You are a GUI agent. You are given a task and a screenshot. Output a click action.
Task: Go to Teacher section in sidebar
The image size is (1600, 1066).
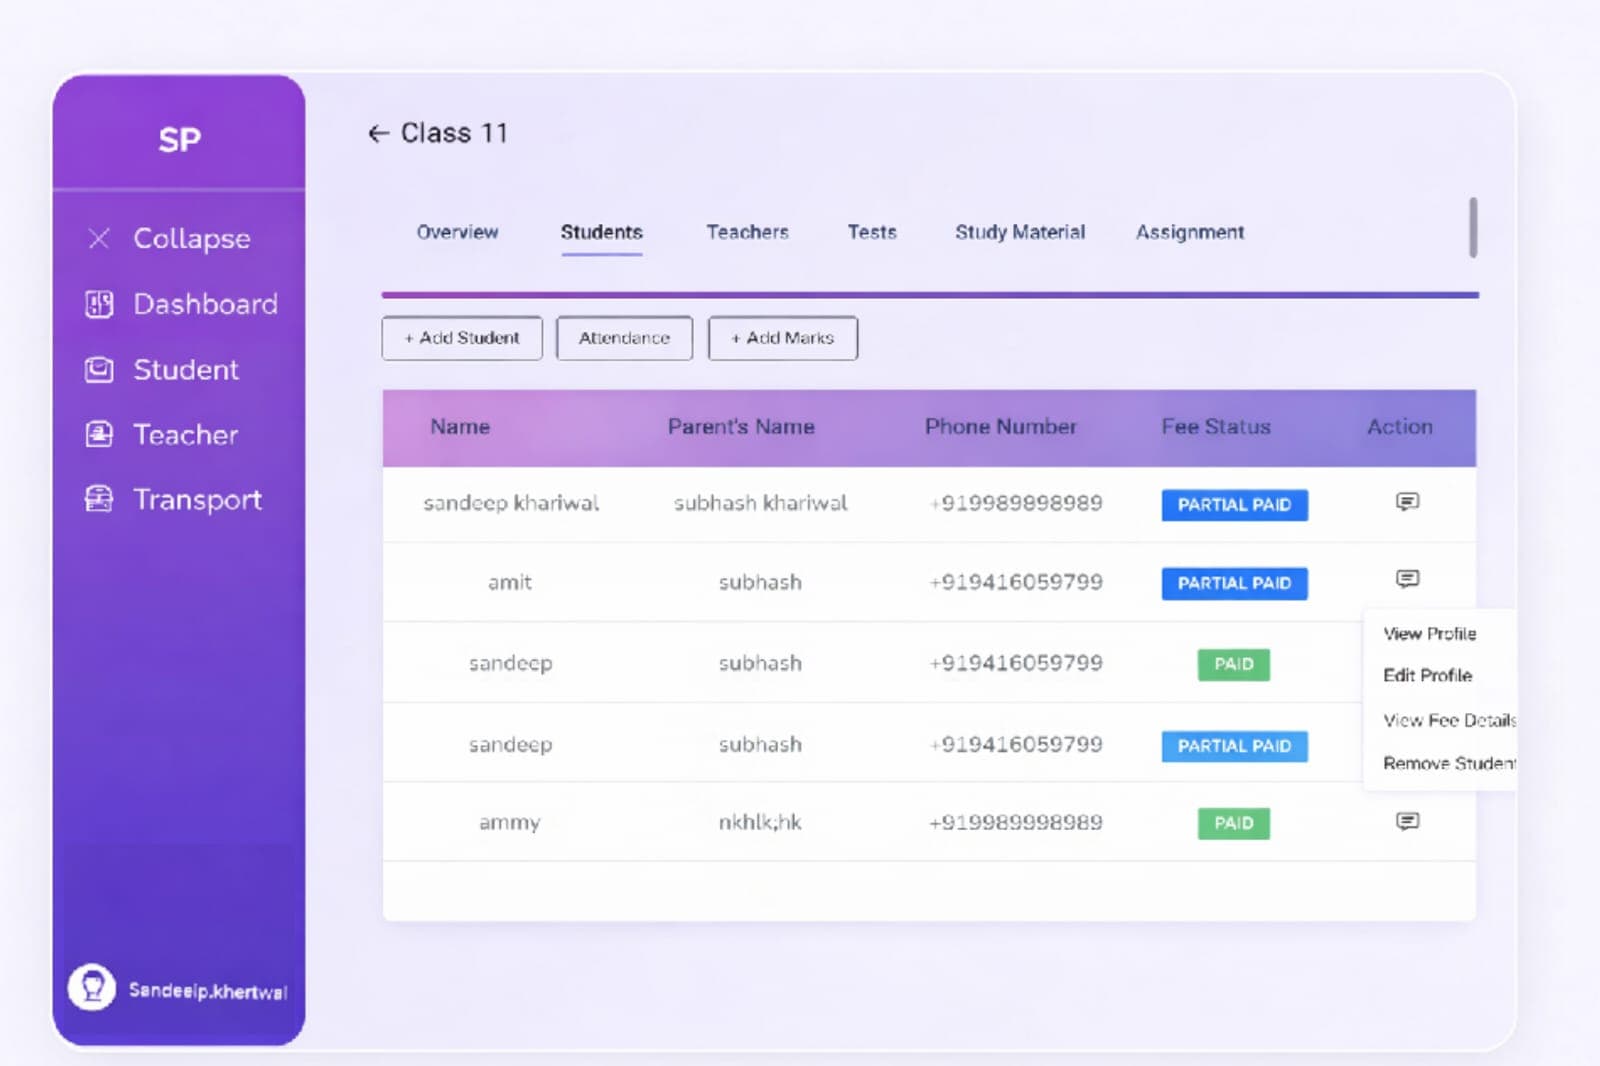click(x=185, y=435)
